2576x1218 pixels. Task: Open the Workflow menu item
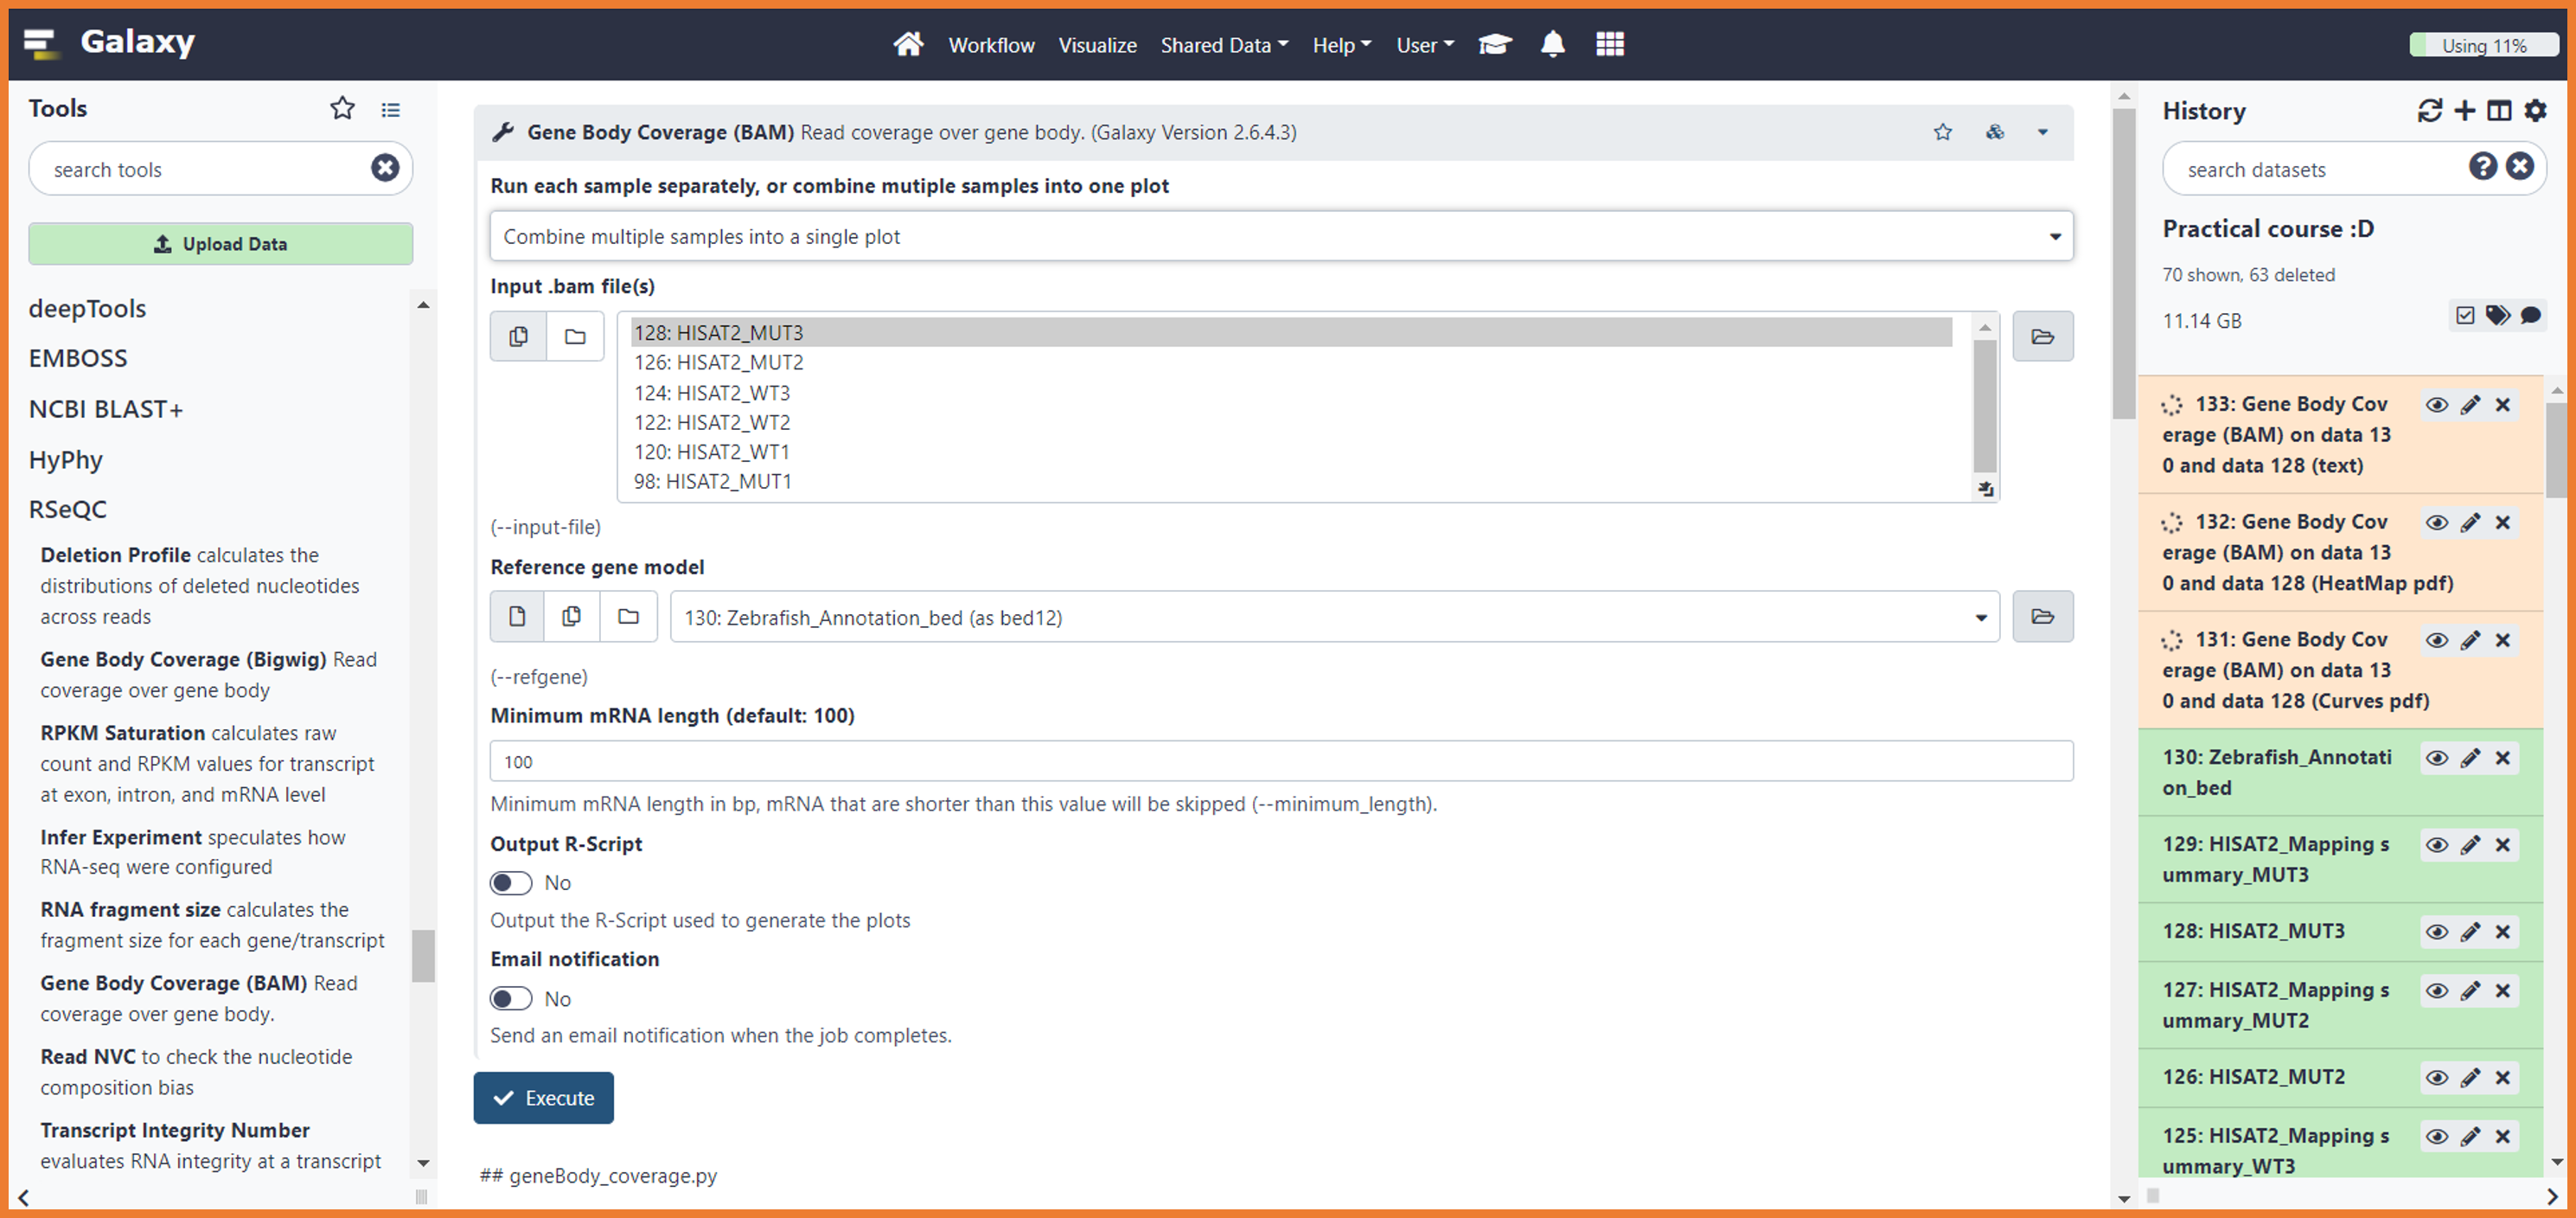click(x=991, y=45)
